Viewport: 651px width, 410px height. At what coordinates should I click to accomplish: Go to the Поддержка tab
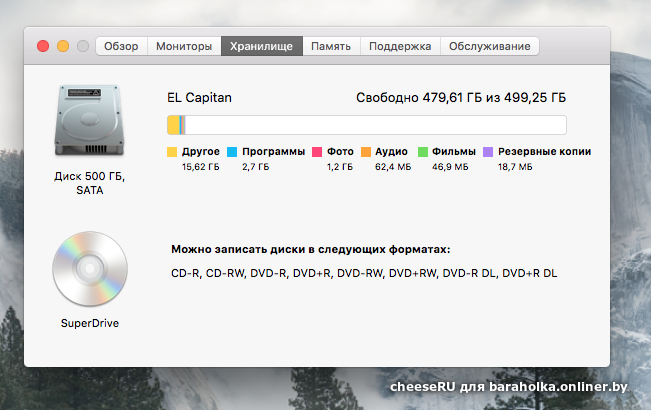click(x=400, y=46)
